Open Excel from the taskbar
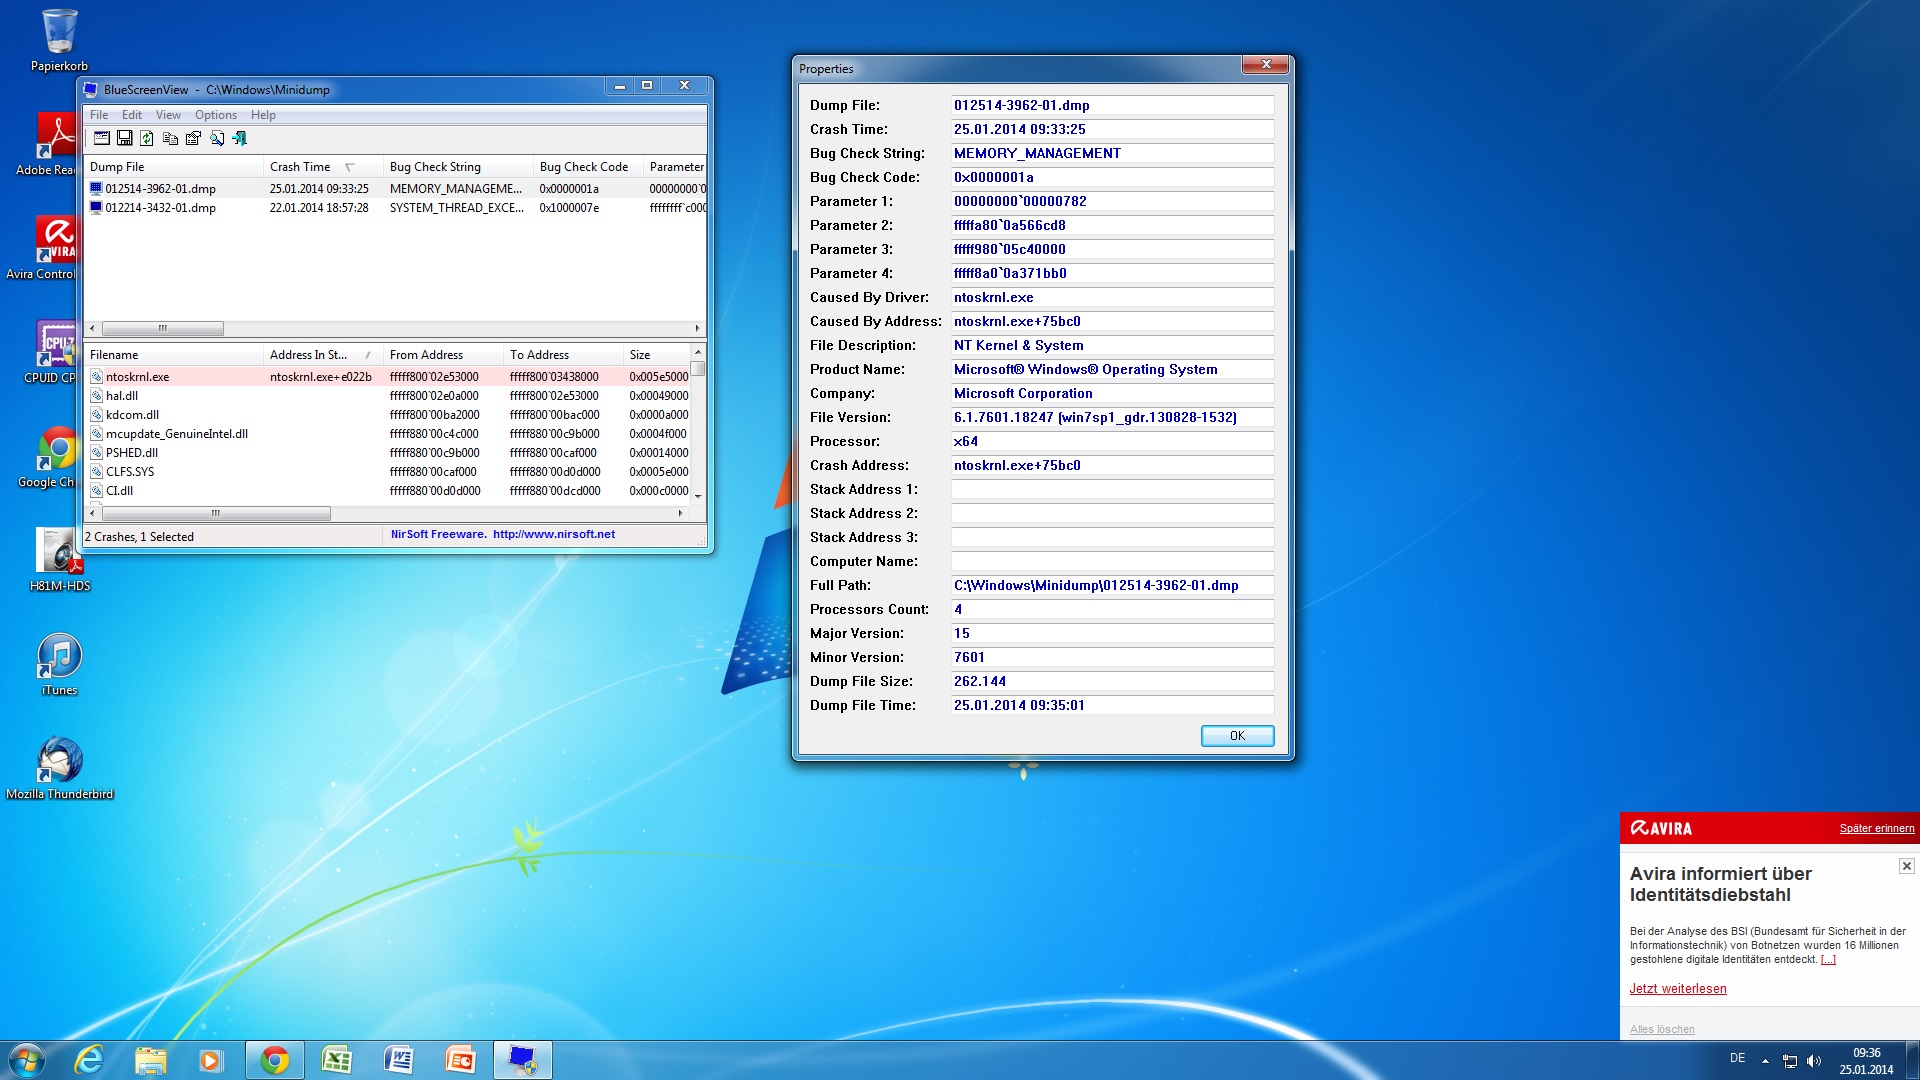Screen dimensions: 1920x1080 (336, 1060)
